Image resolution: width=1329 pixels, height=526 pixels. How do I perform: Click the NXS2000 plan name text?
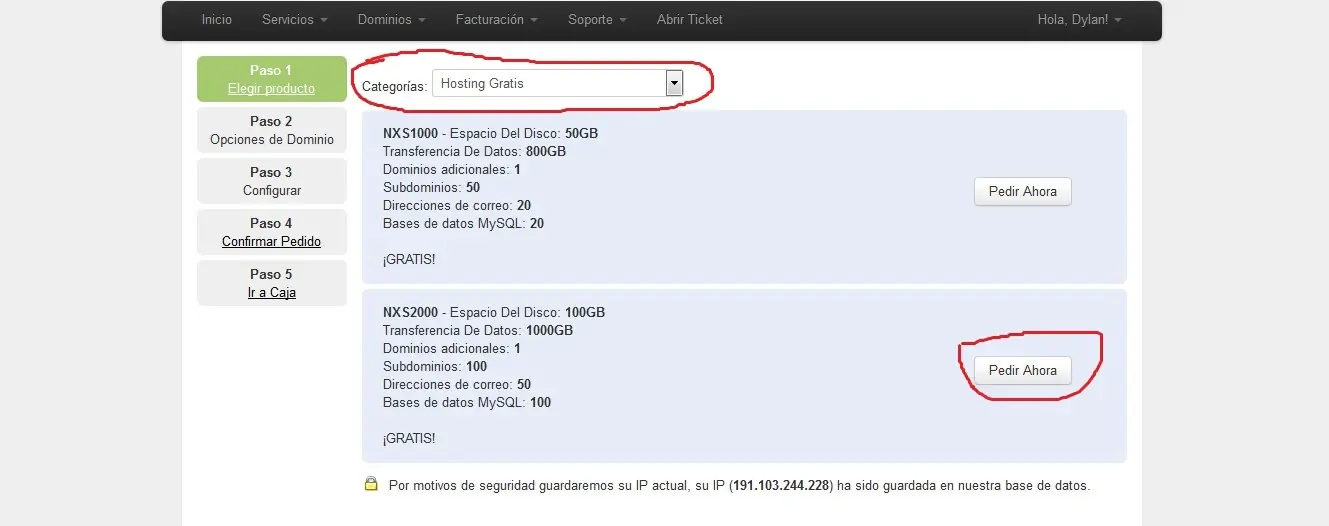tap(410, 312)
